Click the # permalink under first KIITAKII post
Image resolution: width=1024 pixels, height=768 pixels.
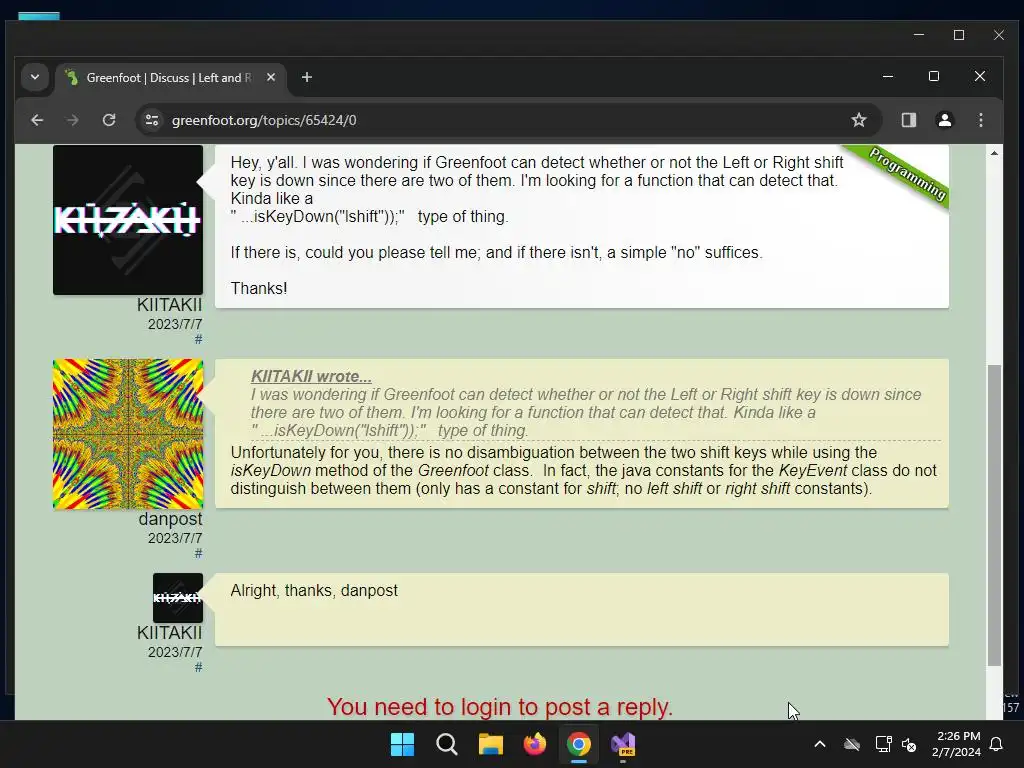(199, 339)
